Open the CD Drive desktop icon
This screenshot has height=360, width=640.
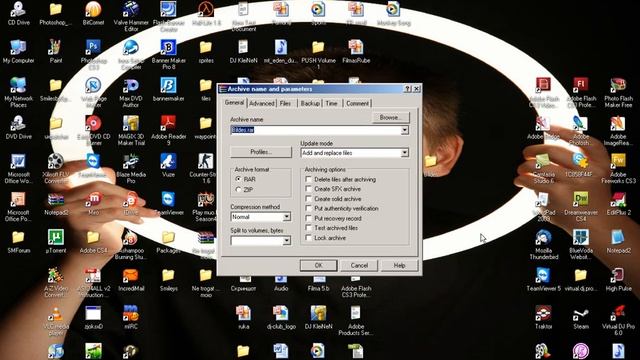[18, 13]
